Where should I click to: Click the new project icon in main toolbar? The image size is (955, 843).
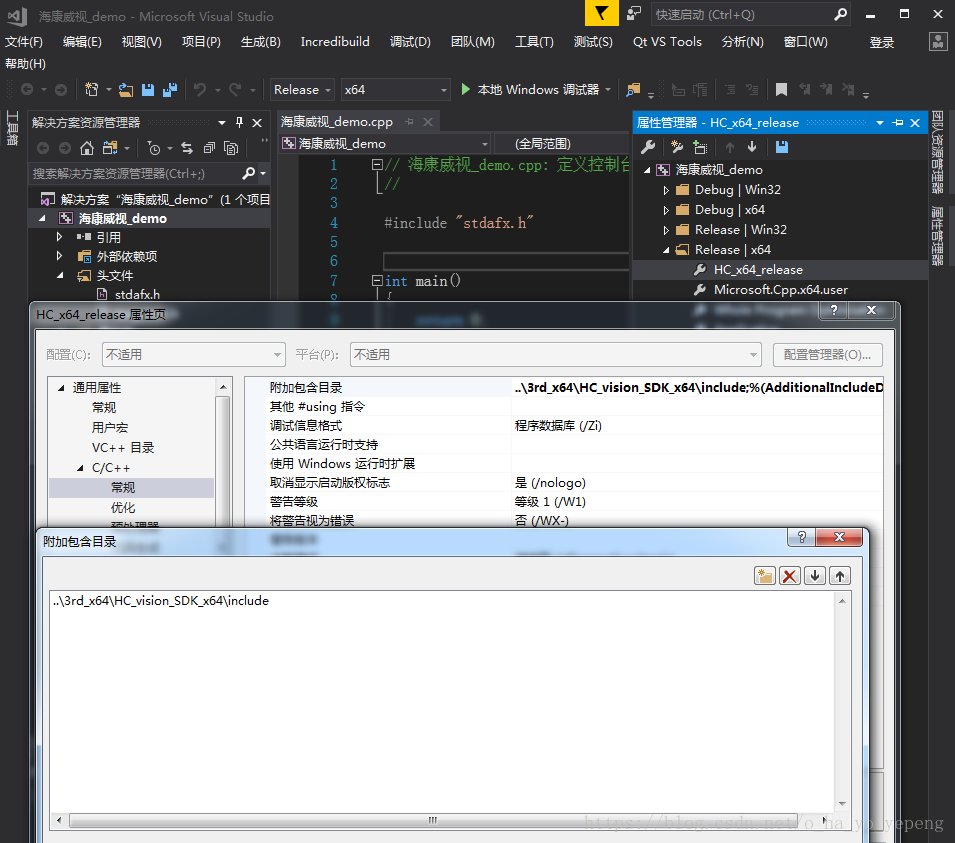[x=91, y=90]
